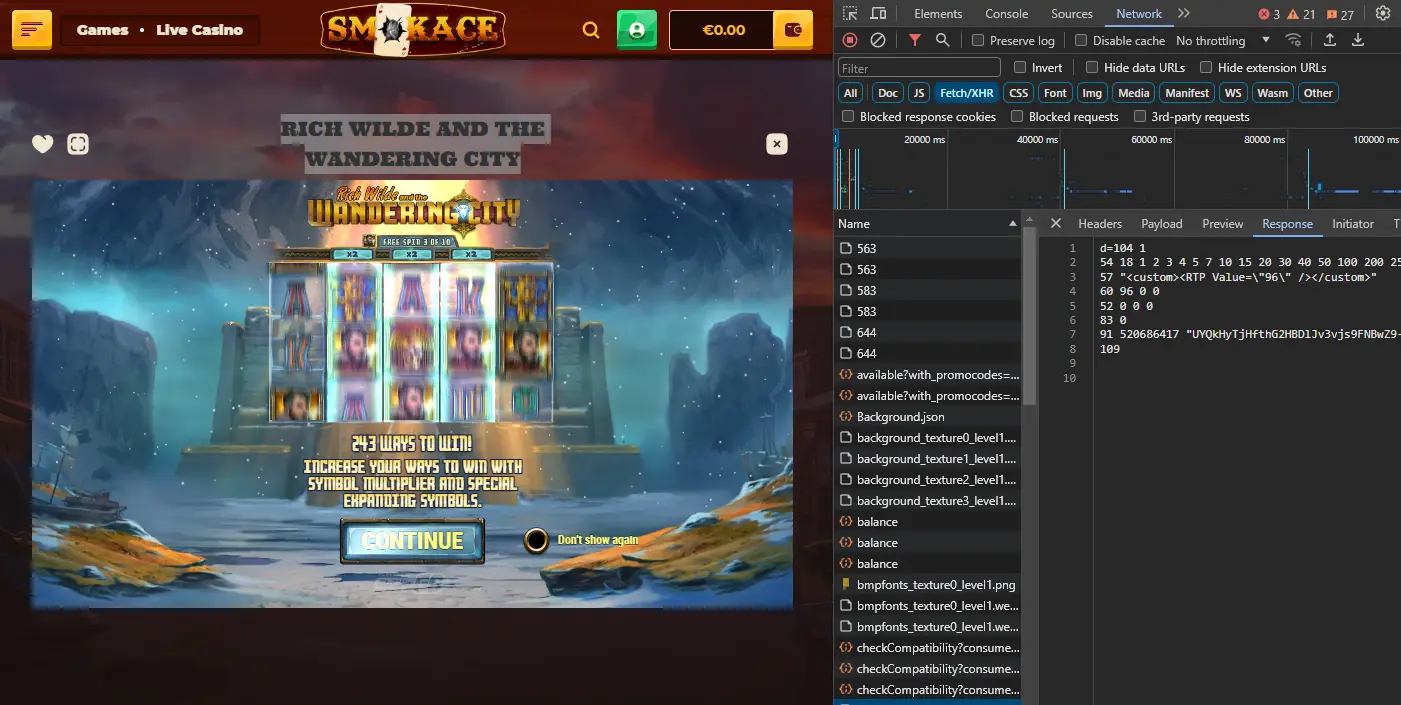Toggle the red network filter funnel icon
This screenshot has height=705, width=1401.
(915, 40)
